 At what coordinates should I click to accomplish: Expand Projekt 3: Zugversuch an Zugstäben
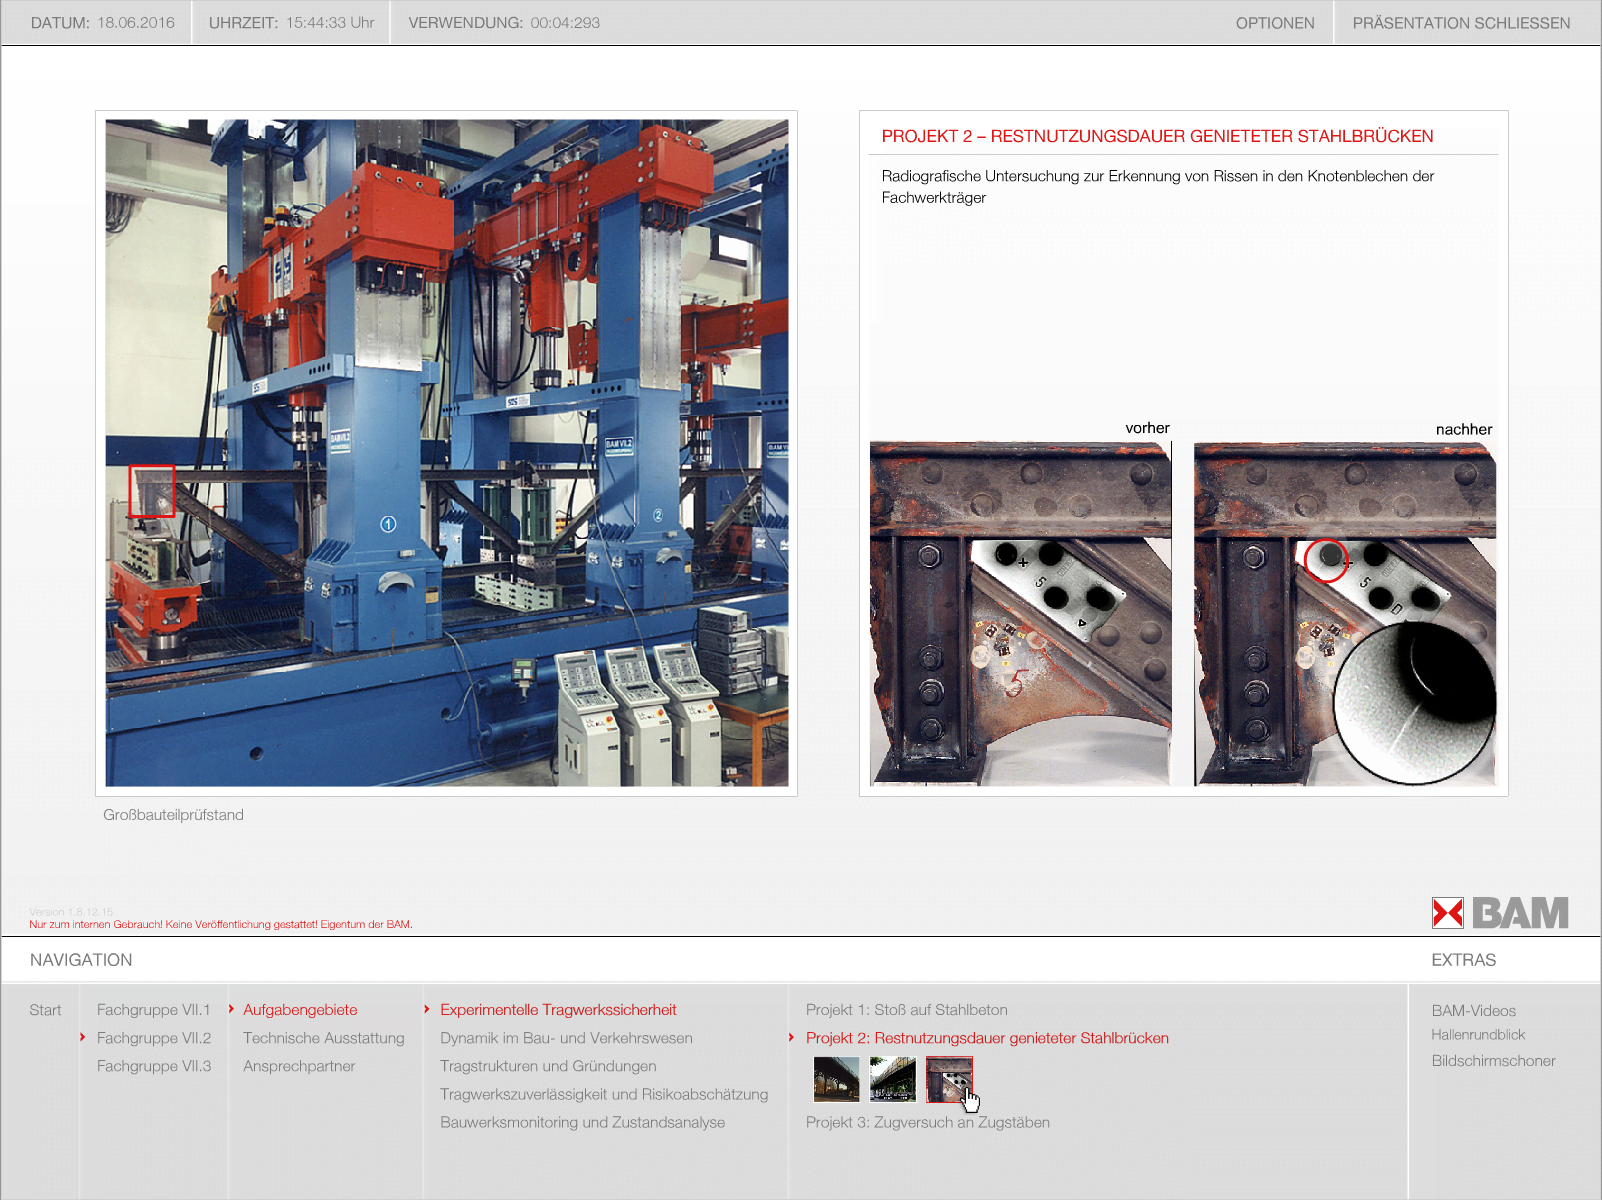click(927, 1122)
